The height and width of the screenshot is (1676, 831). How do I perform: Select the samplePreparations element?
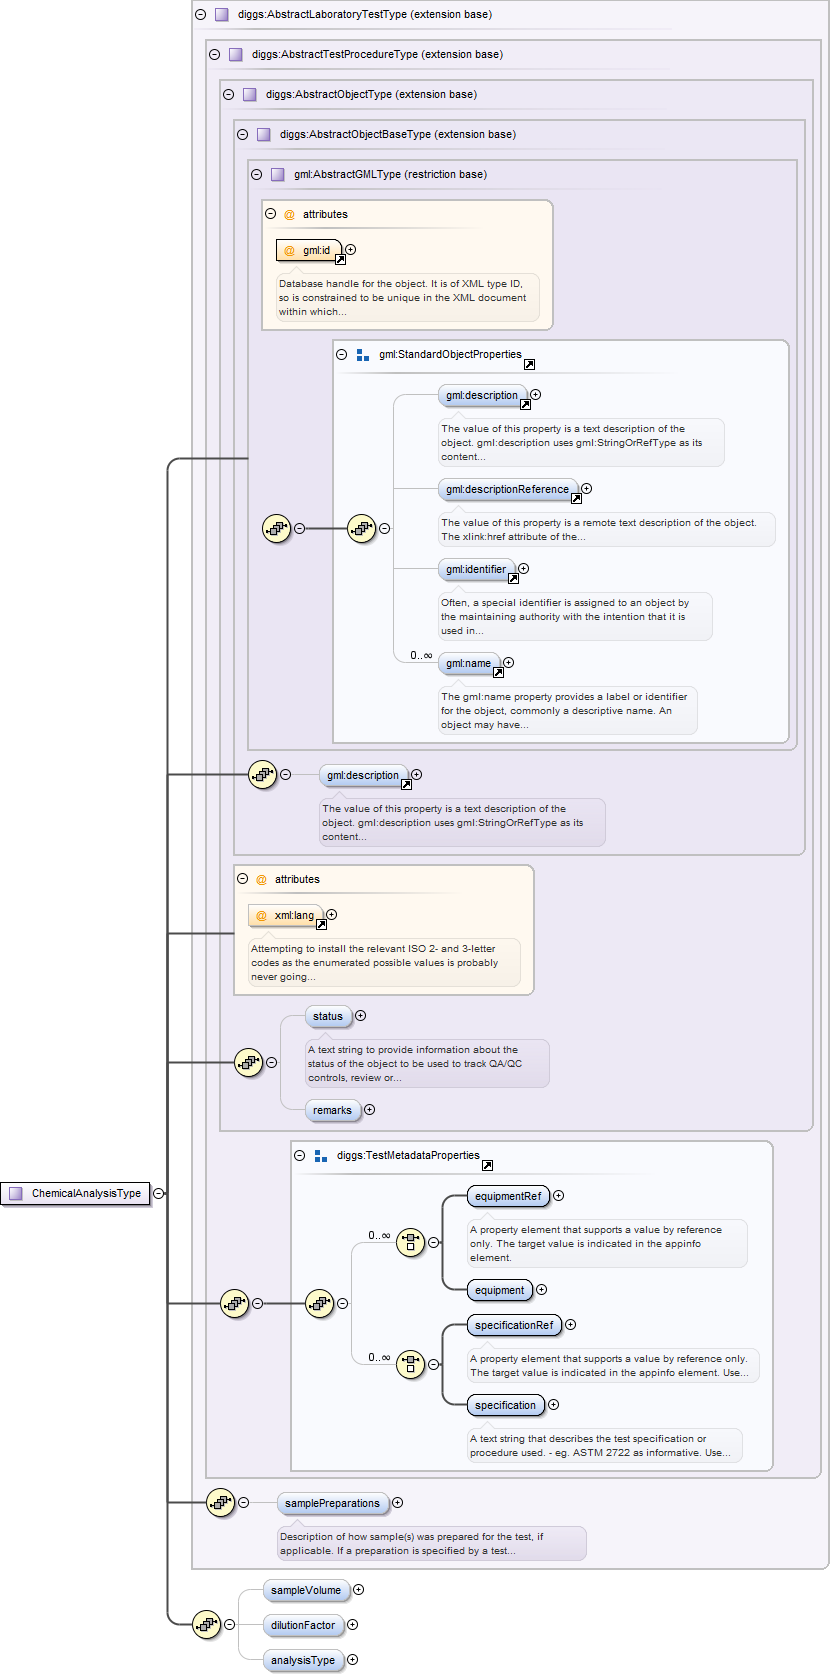tap(332, 1503)
